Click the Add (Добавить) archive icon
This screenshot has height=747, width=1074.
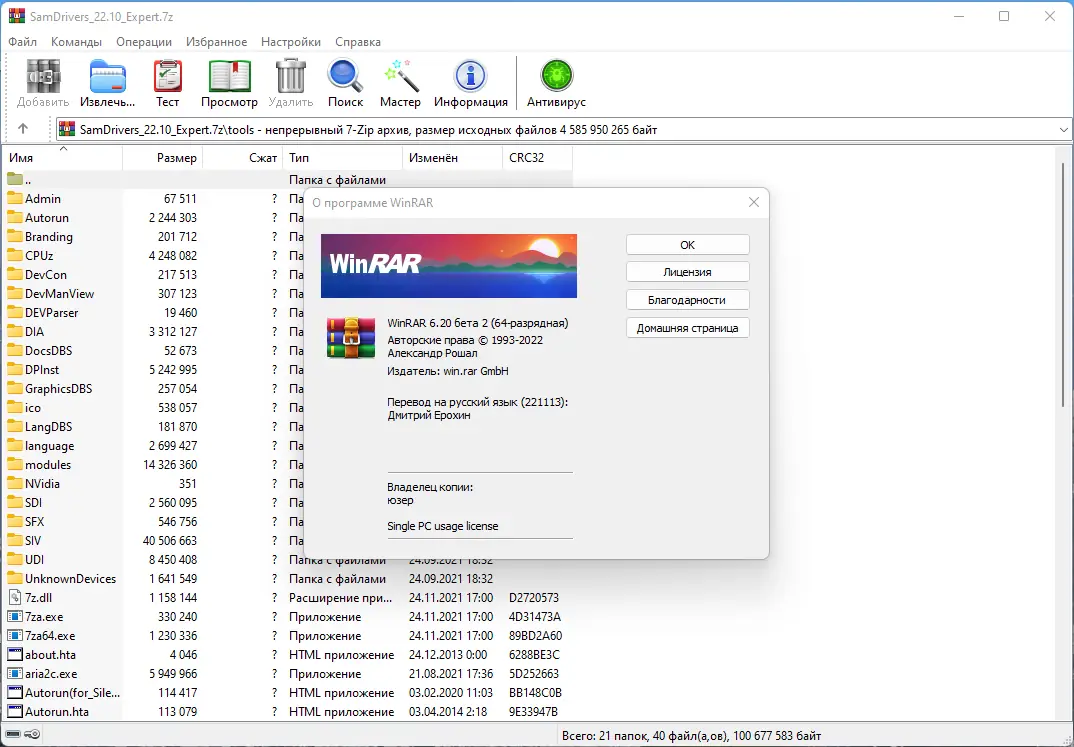(43, 76)
